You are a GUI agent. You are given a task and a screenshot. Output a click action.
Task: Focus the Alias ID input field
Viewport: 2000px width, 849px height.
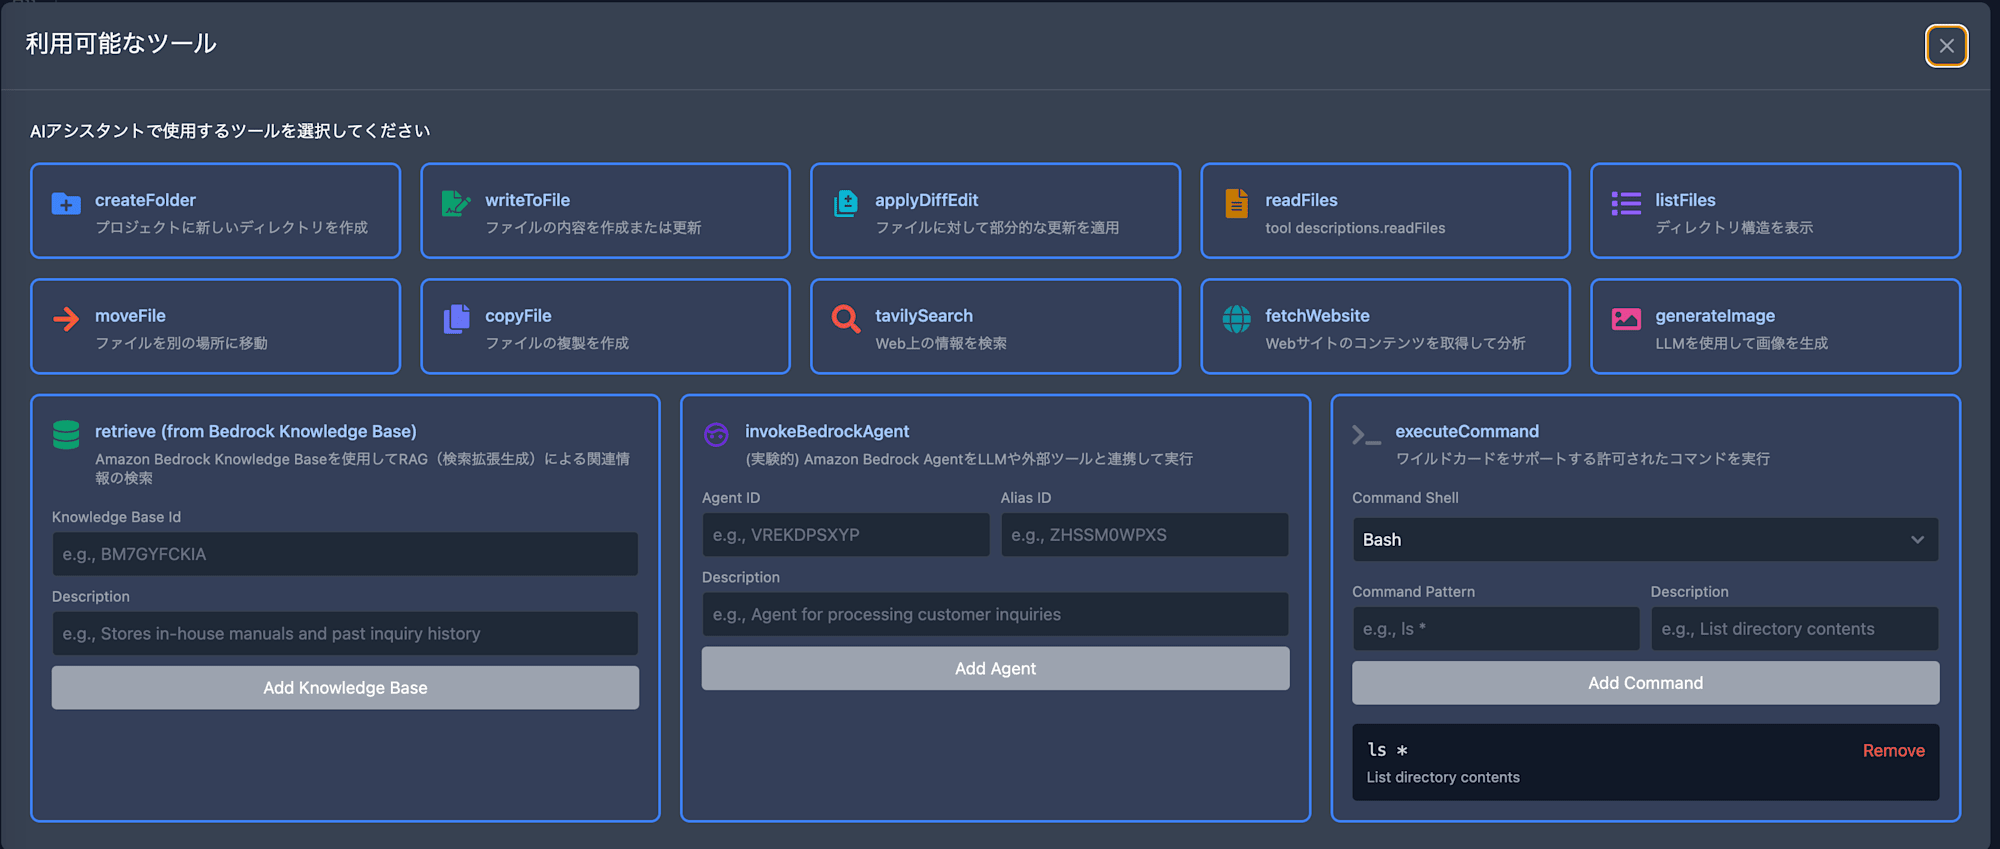pos(1144,535)
